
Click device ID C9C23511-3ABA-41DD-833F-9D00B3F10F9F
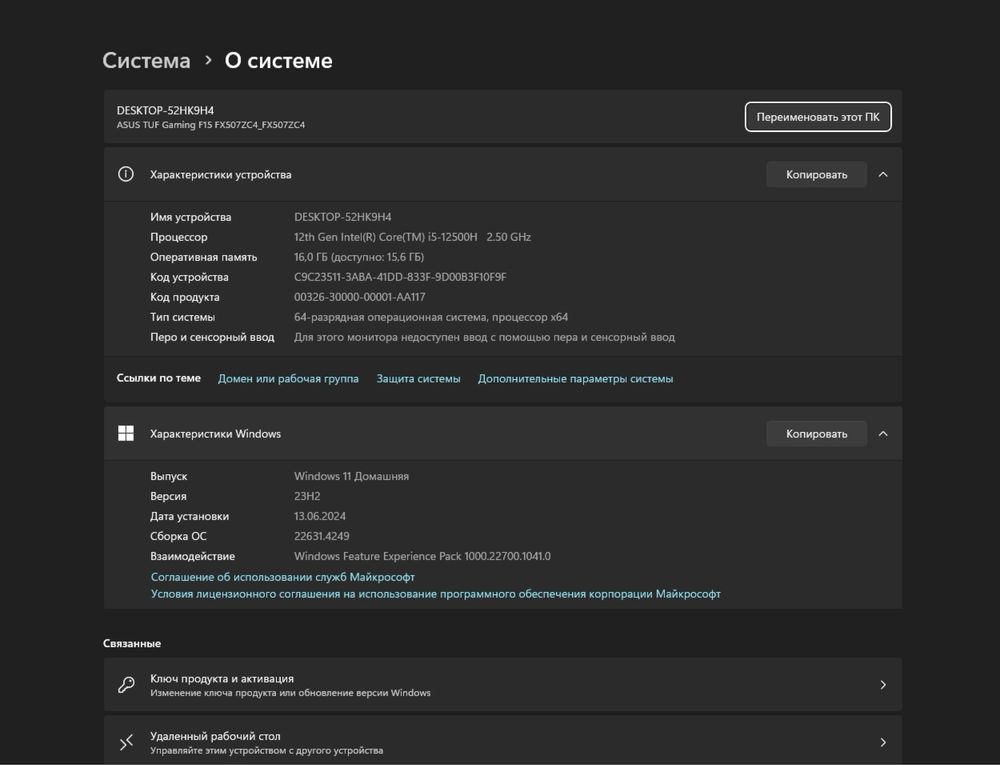click(400, 277)
